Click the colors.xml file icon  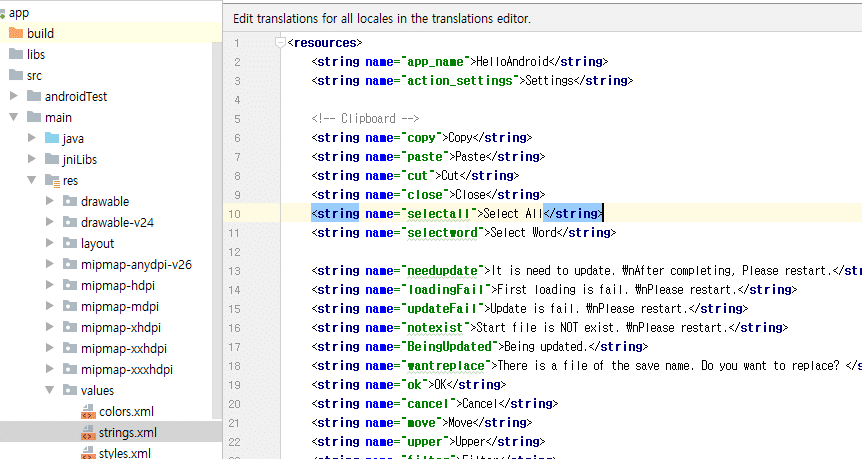[88, 412]
